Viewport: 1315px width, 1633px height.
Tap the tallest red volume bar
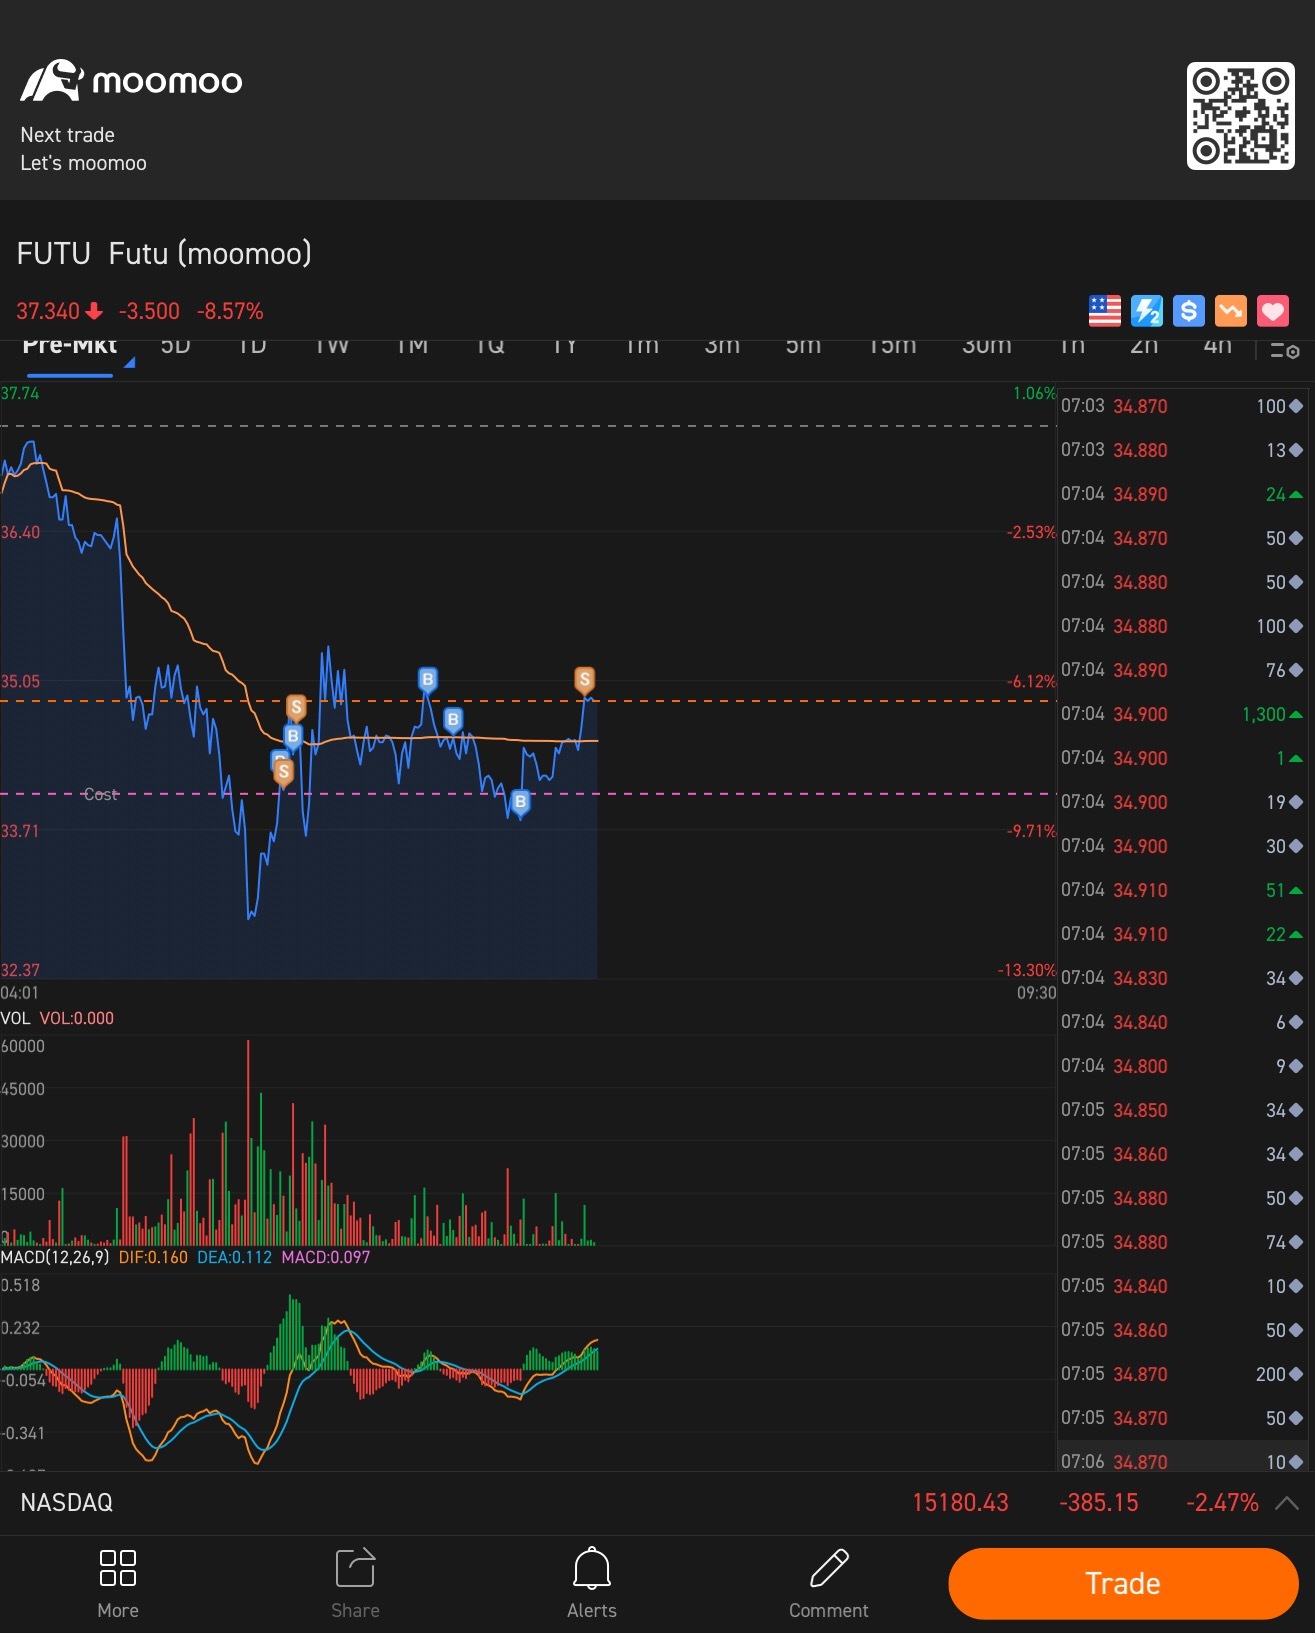pyautogui.click(x=248, y=1142)
